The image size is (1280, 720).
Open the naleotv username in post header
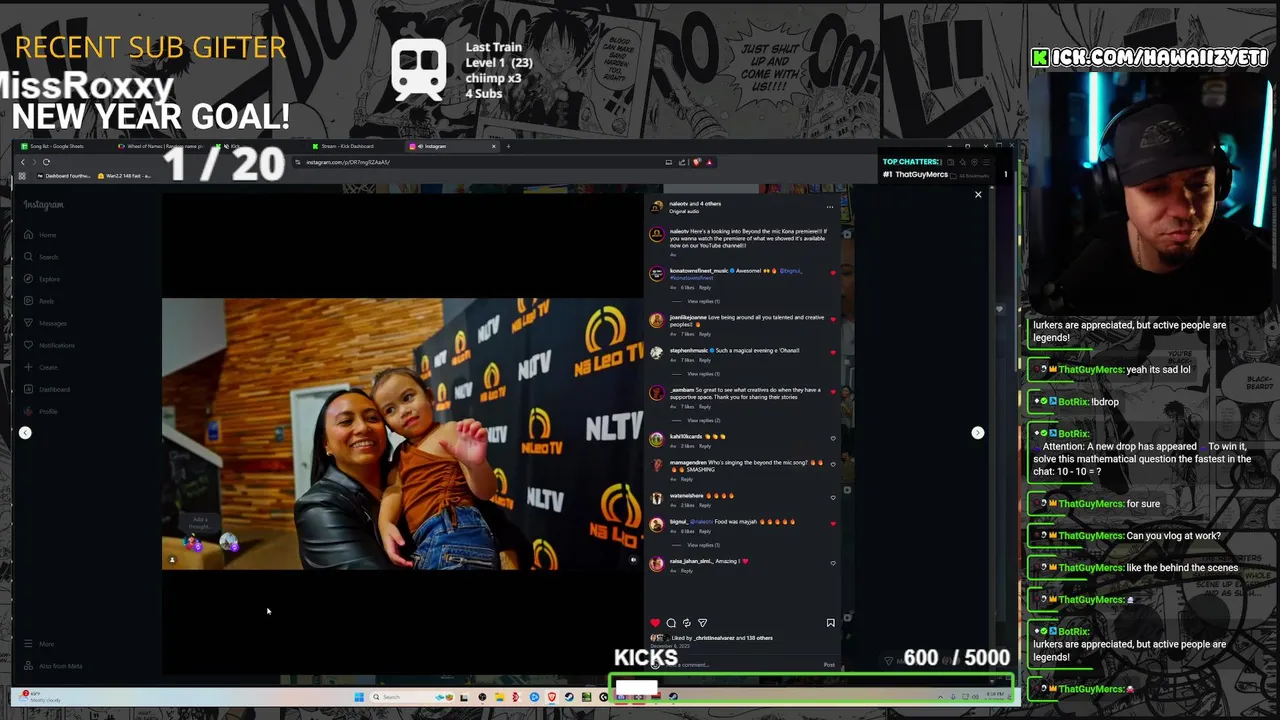pyautogui.click(x=678, y=204)
